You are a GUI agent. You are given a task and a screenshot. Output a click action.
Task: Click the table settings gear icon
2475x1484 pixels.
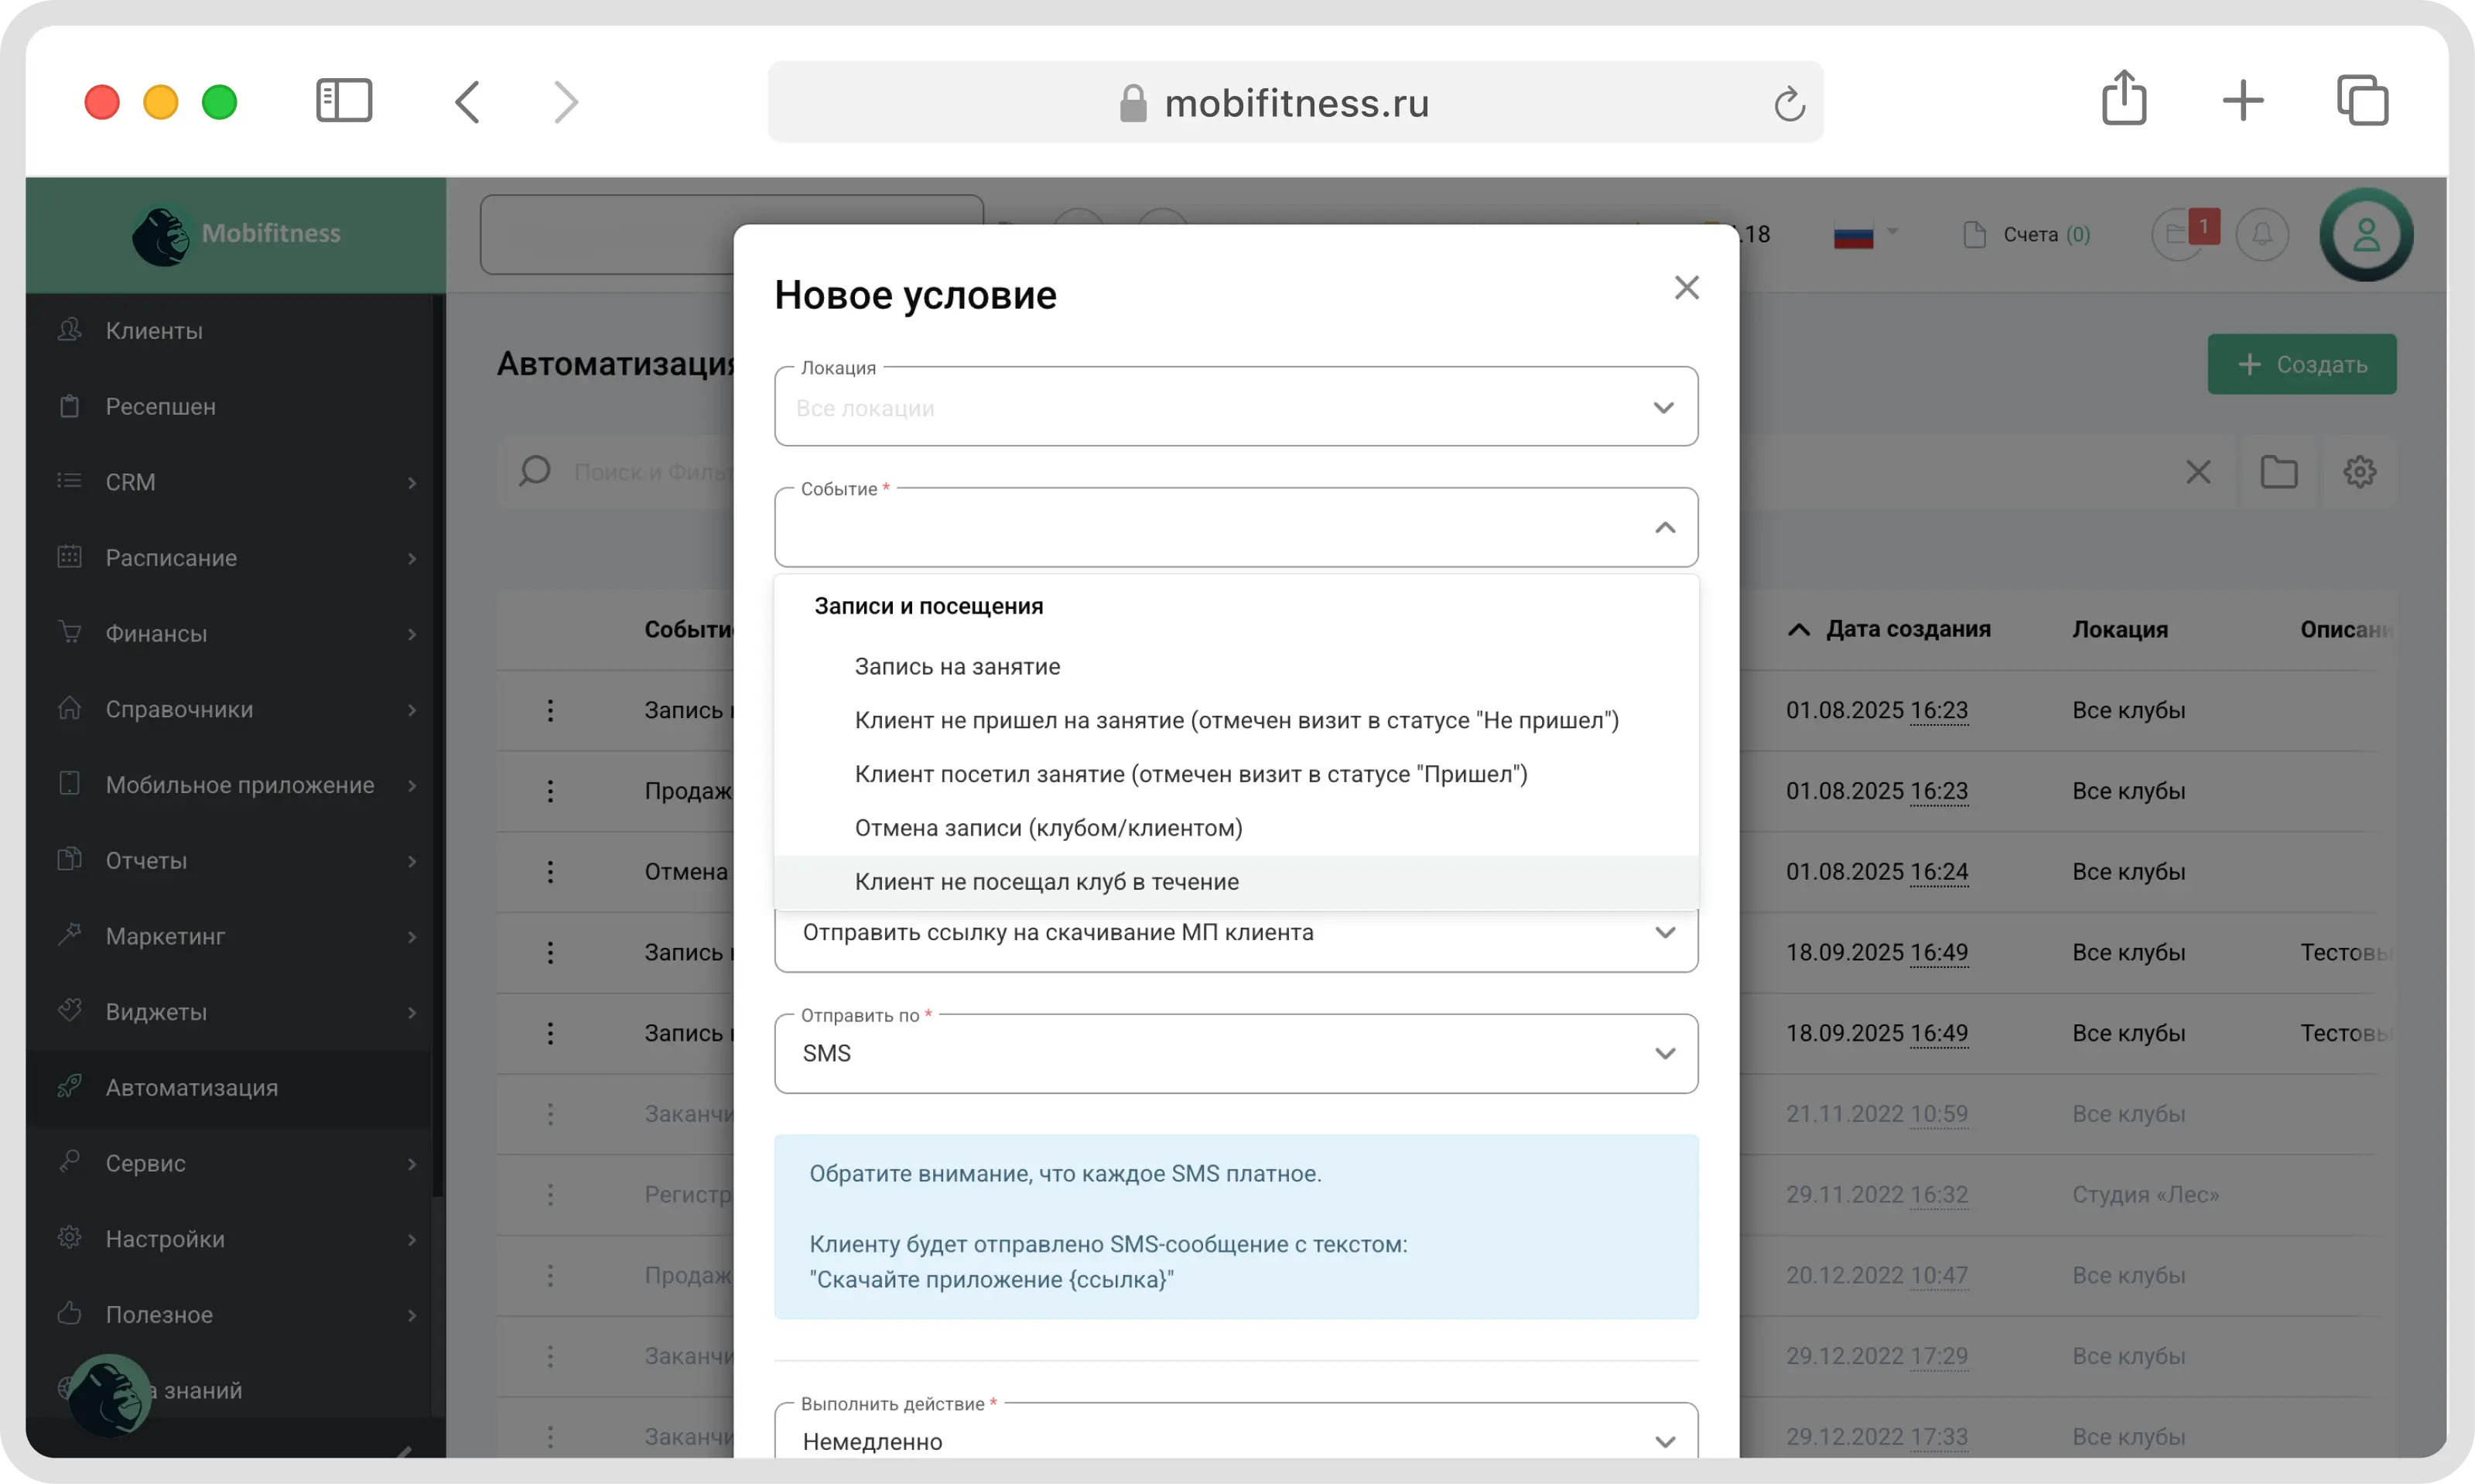(2359, 472)
